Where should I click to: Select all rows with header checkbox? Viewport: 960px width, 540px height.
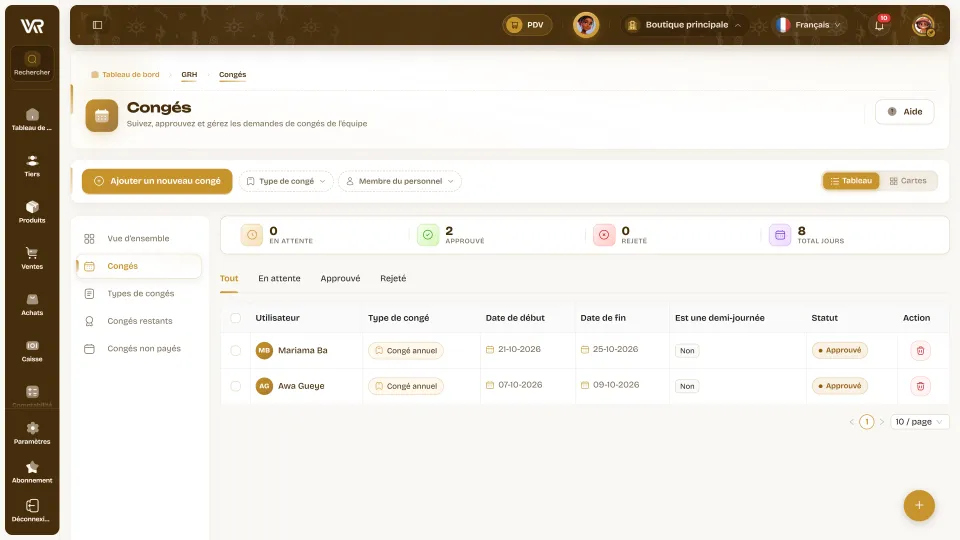point(236,318)
